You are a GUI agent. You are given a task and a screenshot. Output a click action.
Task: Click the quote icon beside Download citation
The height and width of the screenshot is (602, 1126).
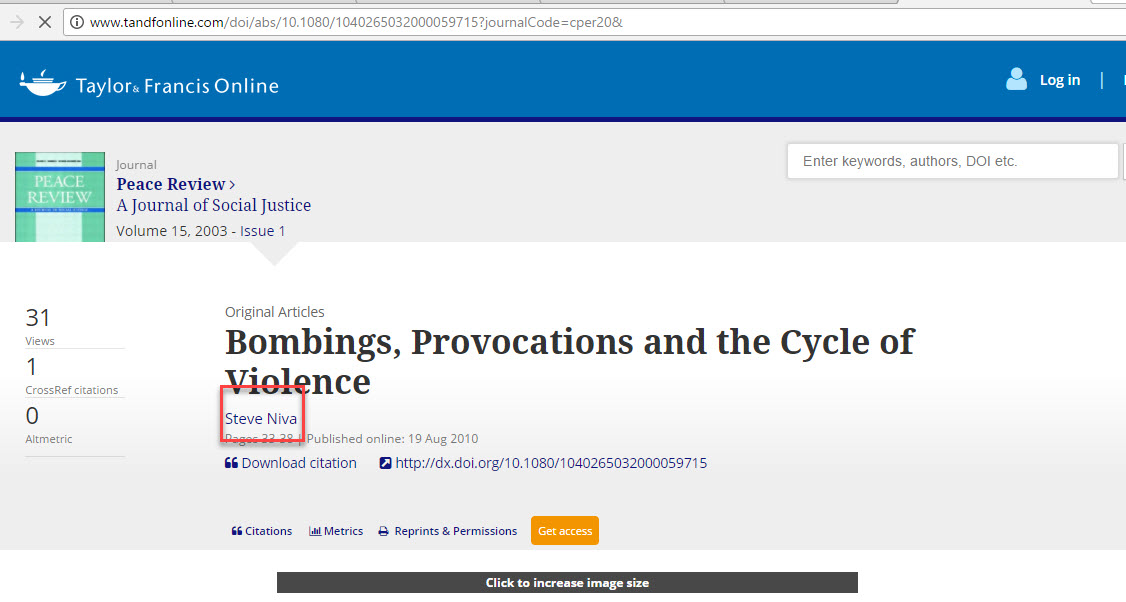231,463
